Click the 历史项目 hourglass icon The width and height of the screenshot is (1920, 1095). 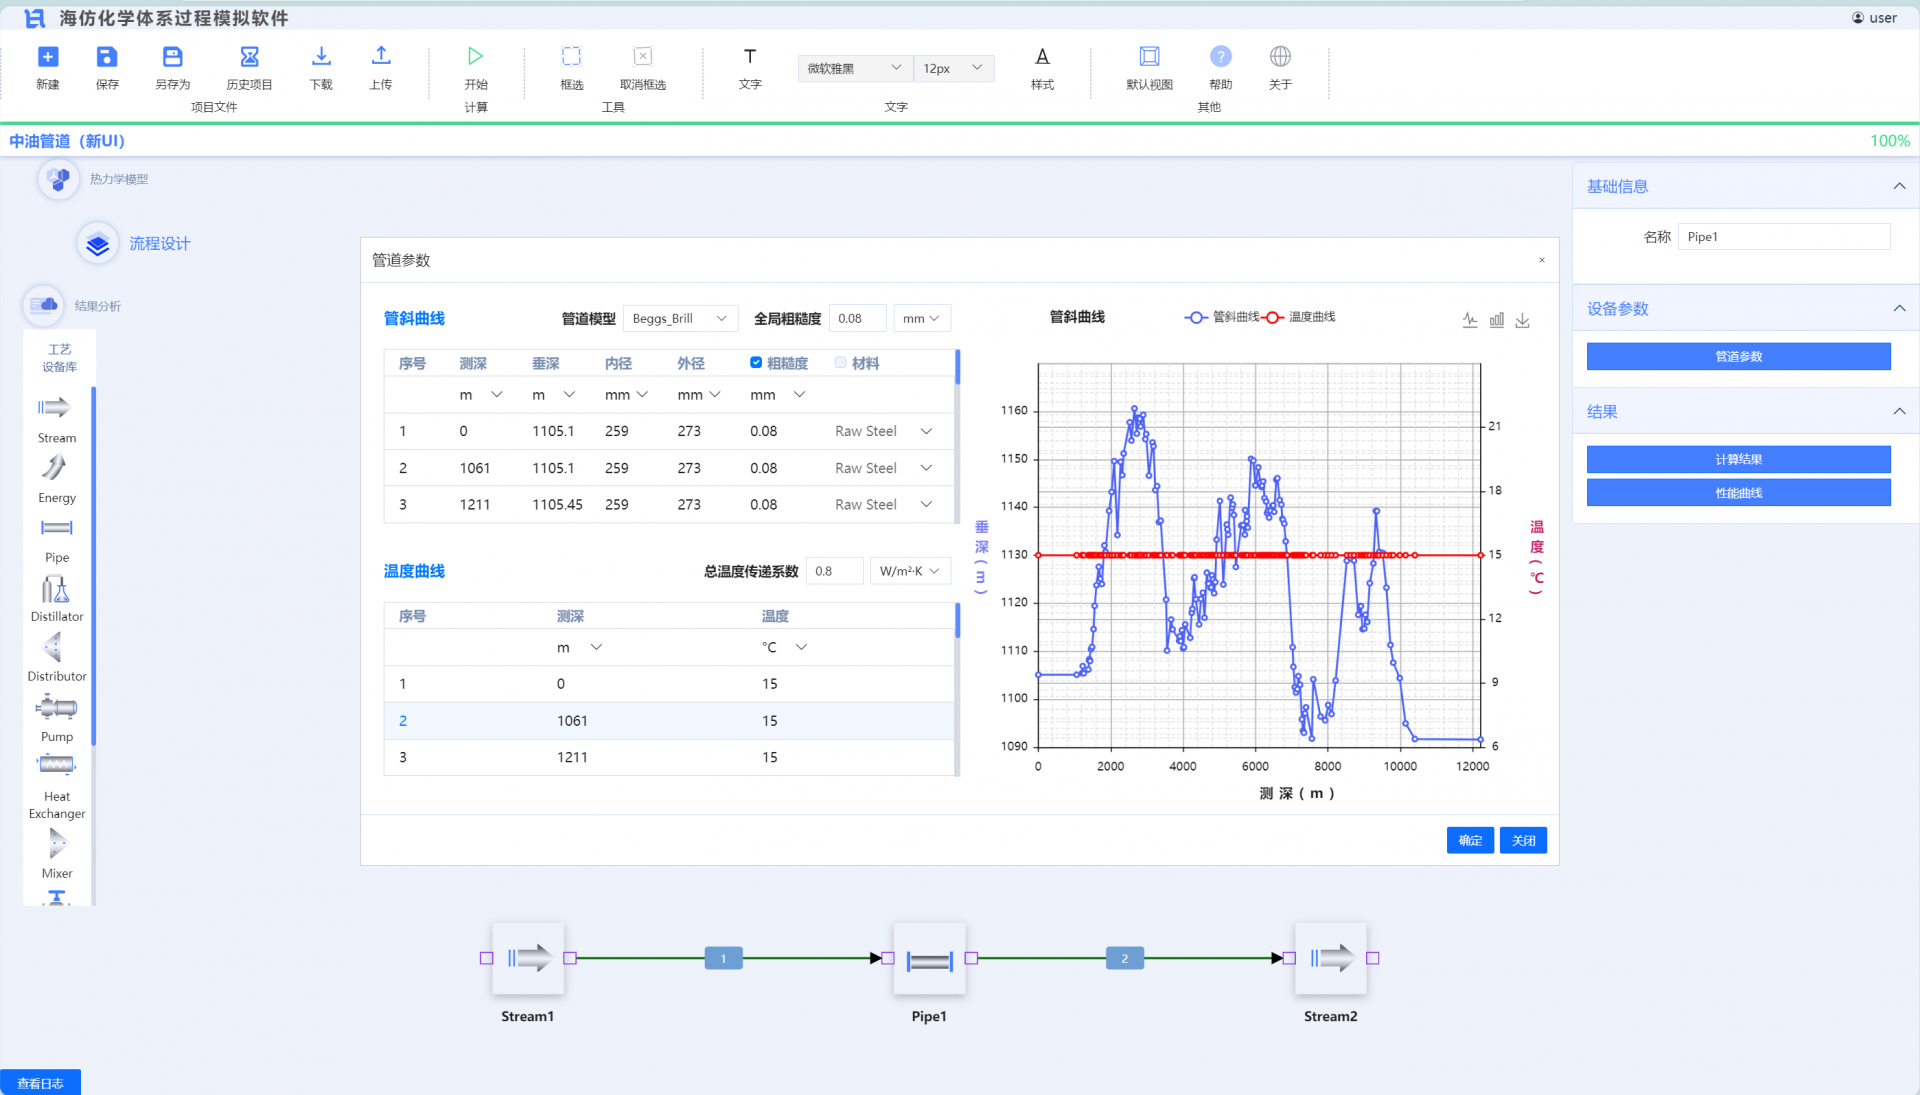[249, 57]
